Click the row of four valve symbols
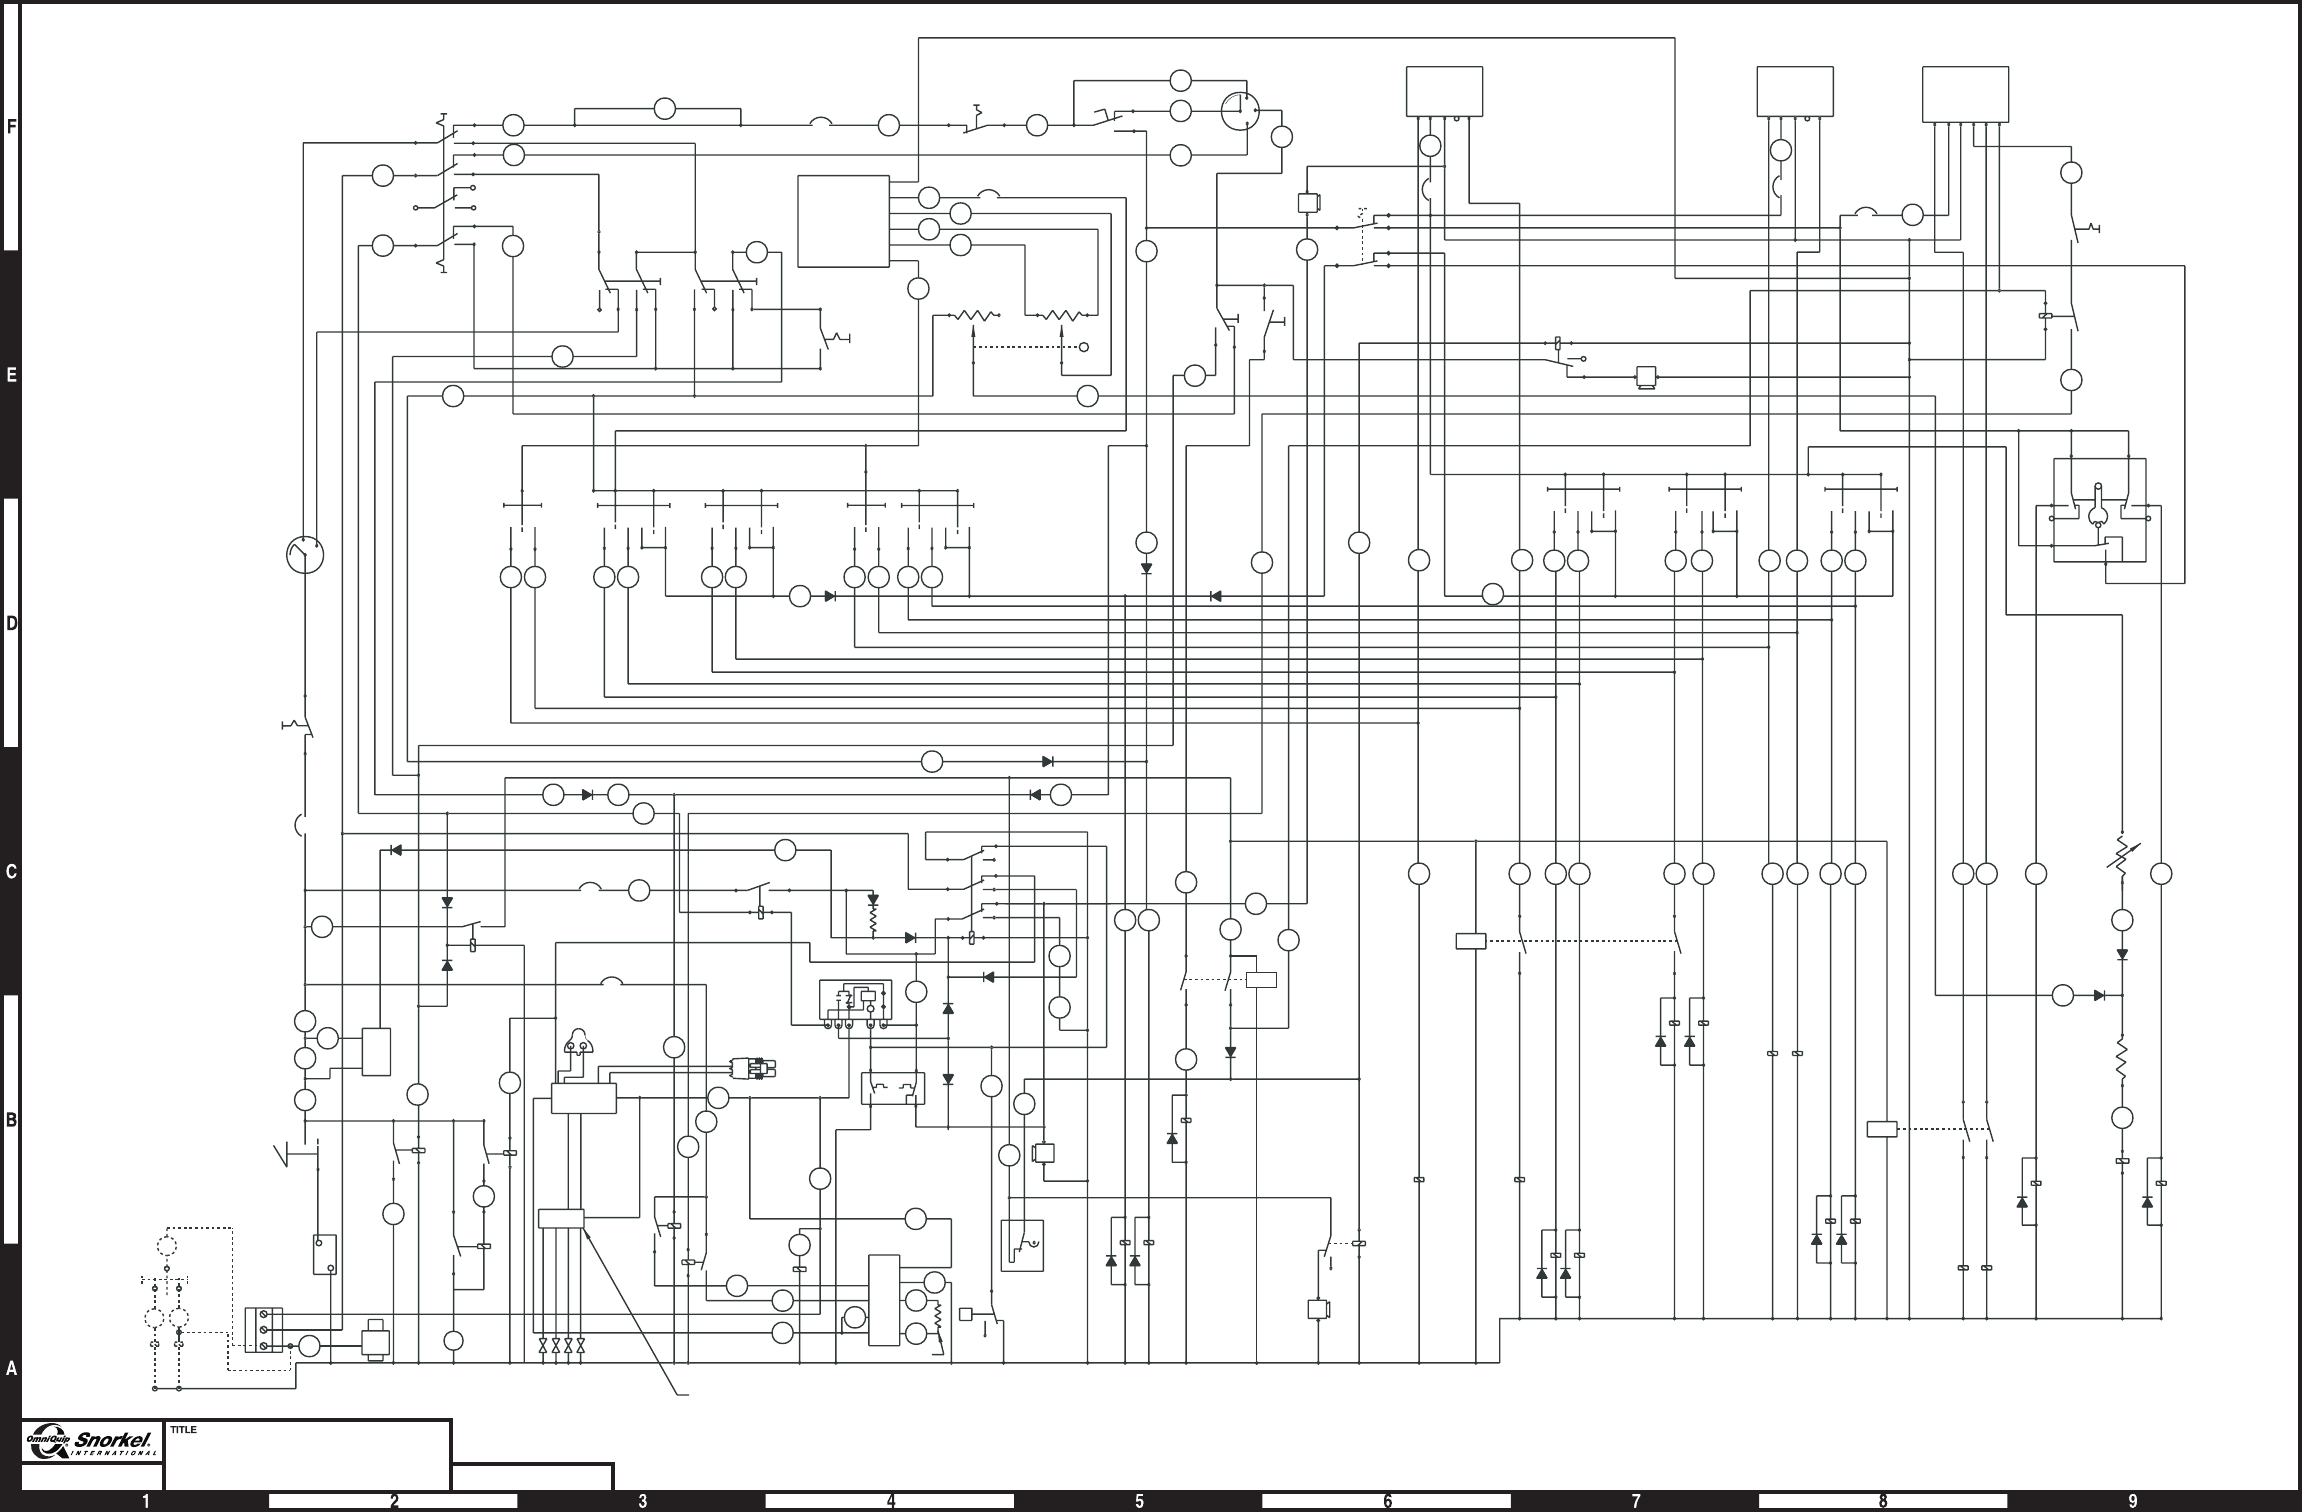 point(561,1346)
